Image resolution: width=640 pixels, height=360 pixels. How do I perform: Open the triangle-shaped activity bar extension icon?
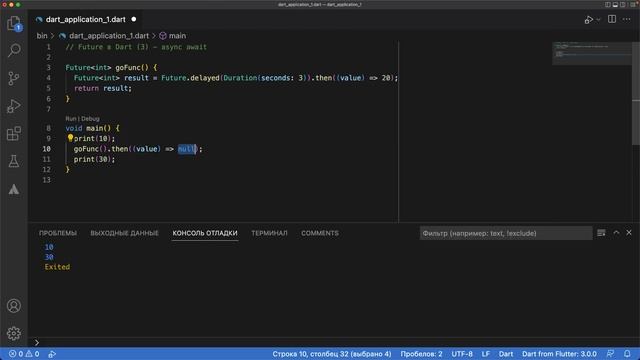point(14,189)
